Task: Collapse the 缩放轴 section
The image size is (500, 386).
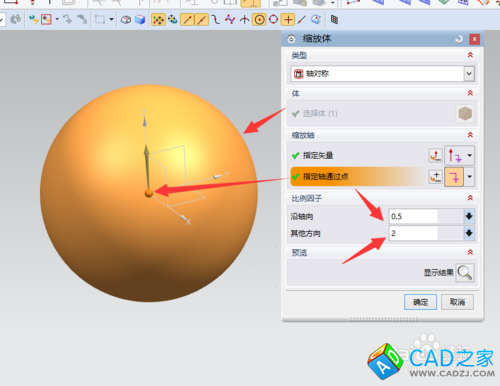Action: click(470, 135)
